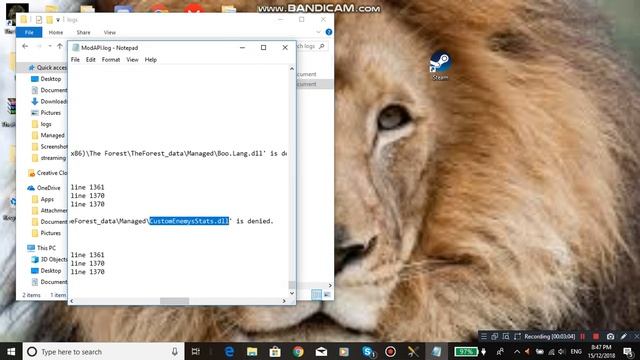Open Microsoft Edge from taskbar
The height and width of the screenshot is (360, 640).
point(229,351)
